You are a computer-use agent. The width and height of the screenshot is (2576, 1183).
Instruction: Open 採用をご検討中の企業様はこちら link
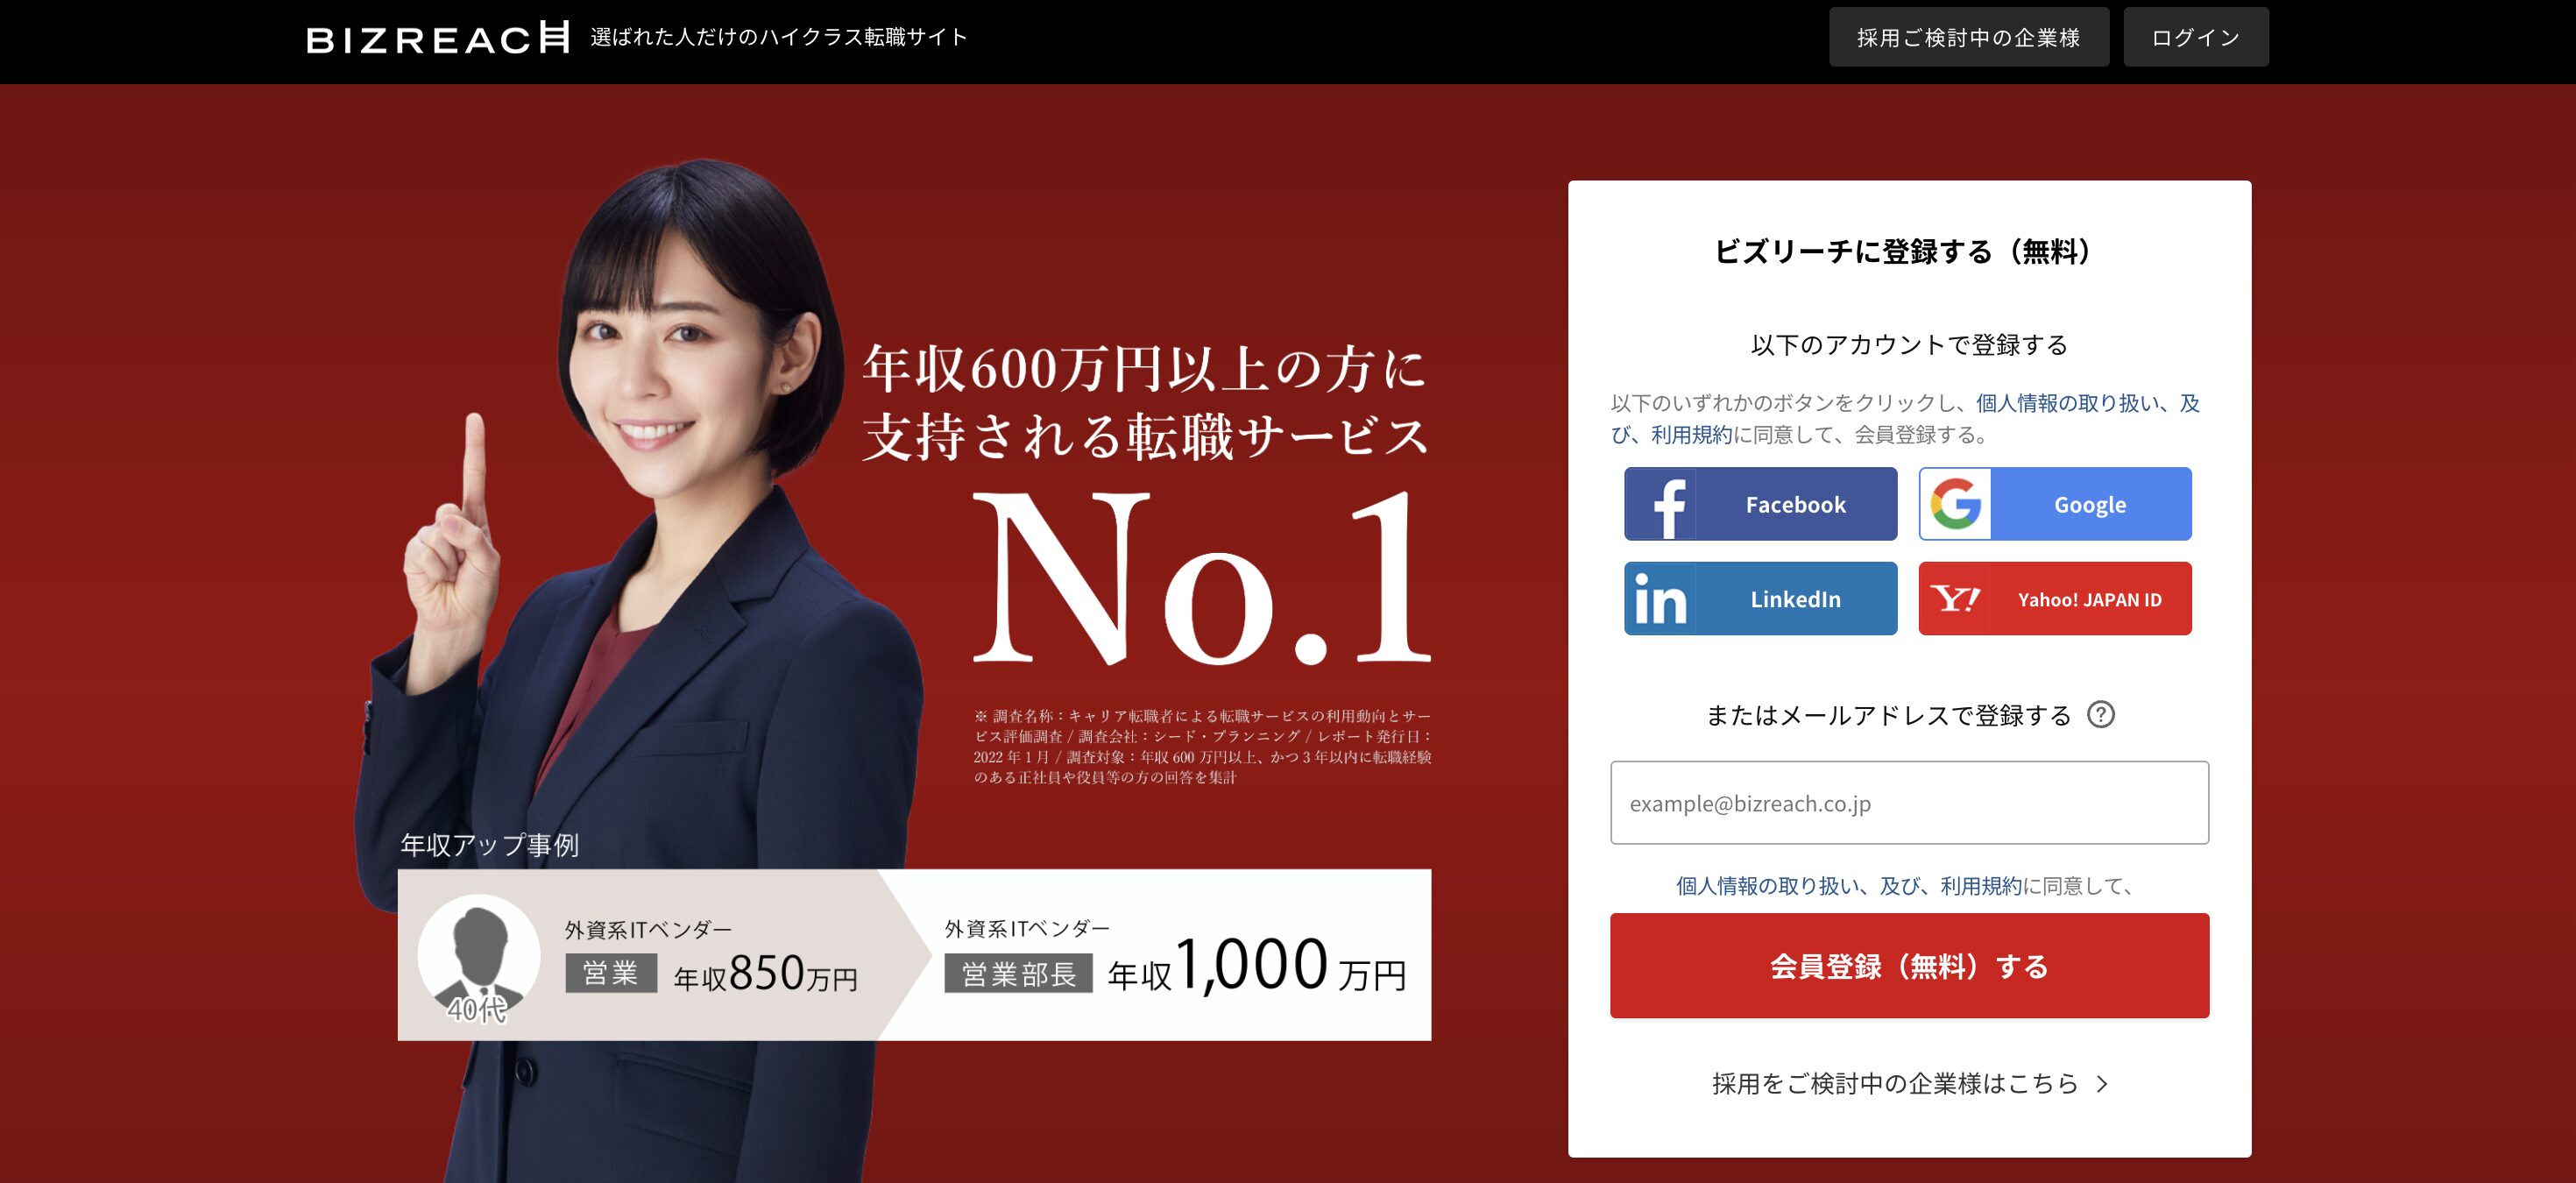point(1895,1084)
